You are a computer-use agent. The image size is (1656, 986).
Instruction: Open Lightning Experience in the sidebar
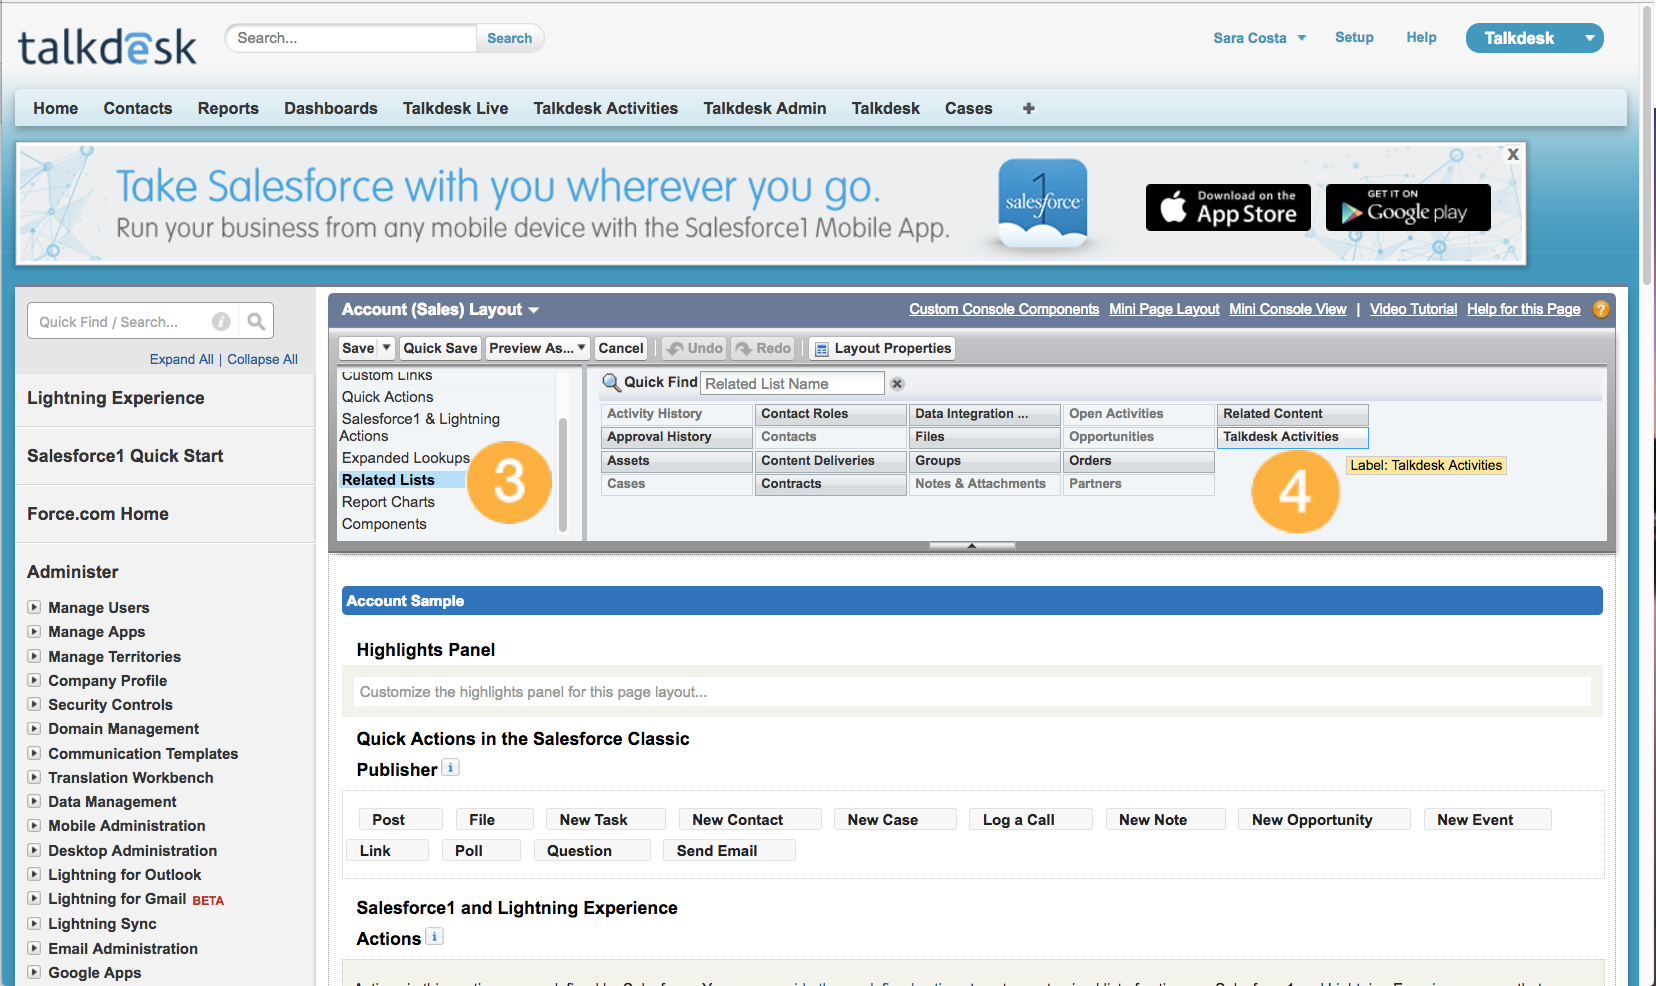point(115,398)
